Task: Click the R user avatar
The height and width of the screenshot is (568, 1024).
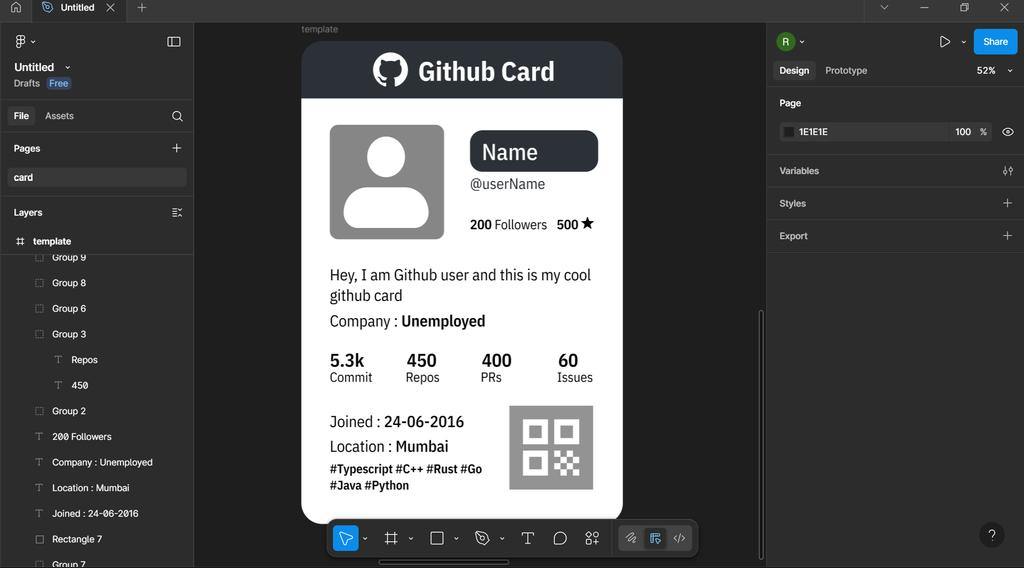Action: tap(786, 42)
